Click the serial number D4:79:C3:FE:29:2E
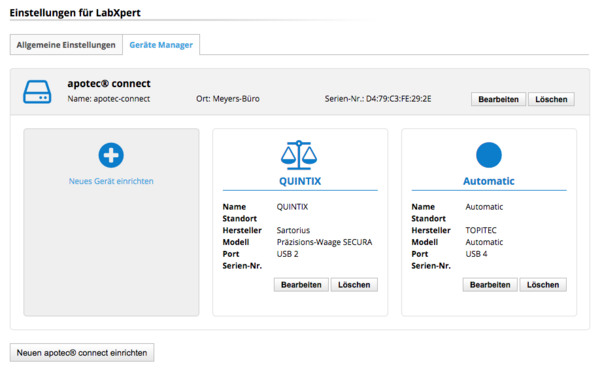Viewport: 600px width, 376px height. pos(398,99)
